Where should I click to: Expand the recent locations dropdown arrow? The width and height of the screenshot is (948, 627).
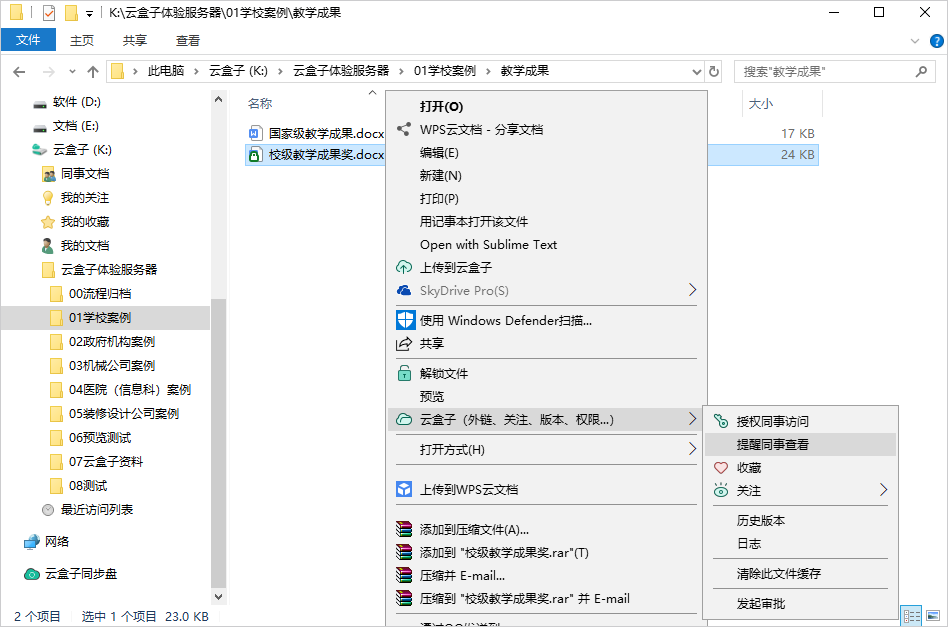pos(73,71)
